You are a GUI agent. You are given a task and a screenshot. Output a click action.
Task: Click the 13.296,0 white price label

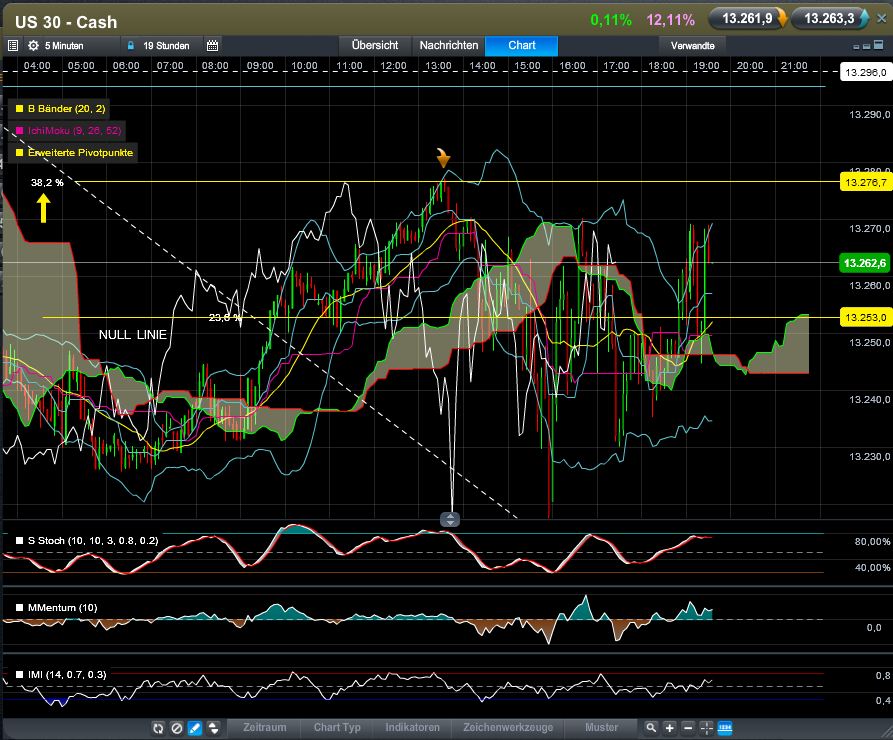[x=866, y=72]
